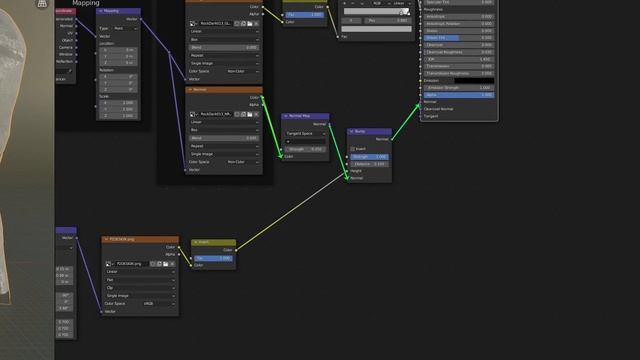Collapse the Mapping node via header arrow

pos(101,11)
